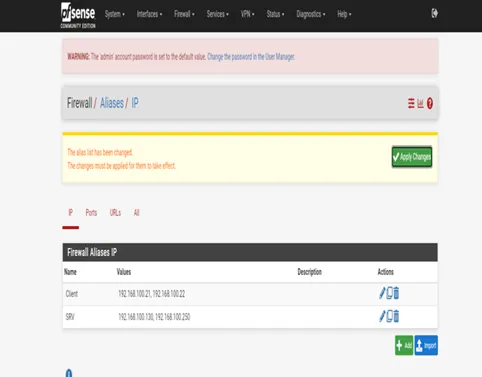Click the Client alias name
This screenshot has width=482, height=377.
coord(72,294)
